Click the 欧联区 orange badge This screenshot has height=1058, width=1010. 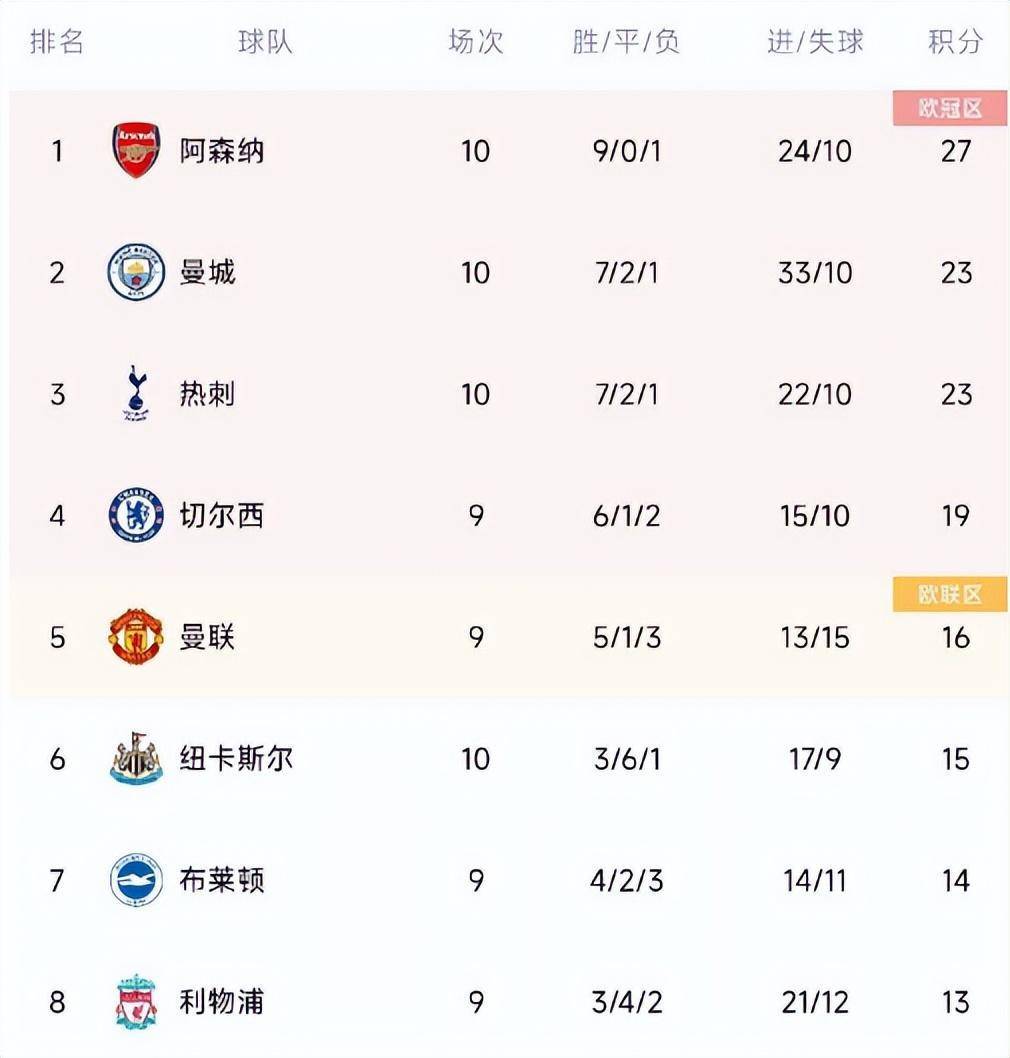(949, 594)
